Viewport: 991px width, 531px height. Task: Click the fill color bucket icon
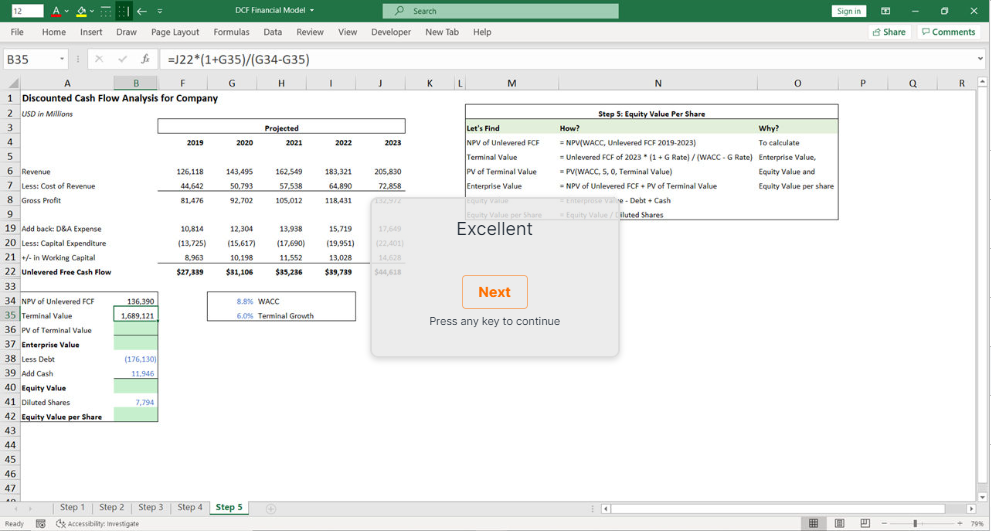click(81, 11)
